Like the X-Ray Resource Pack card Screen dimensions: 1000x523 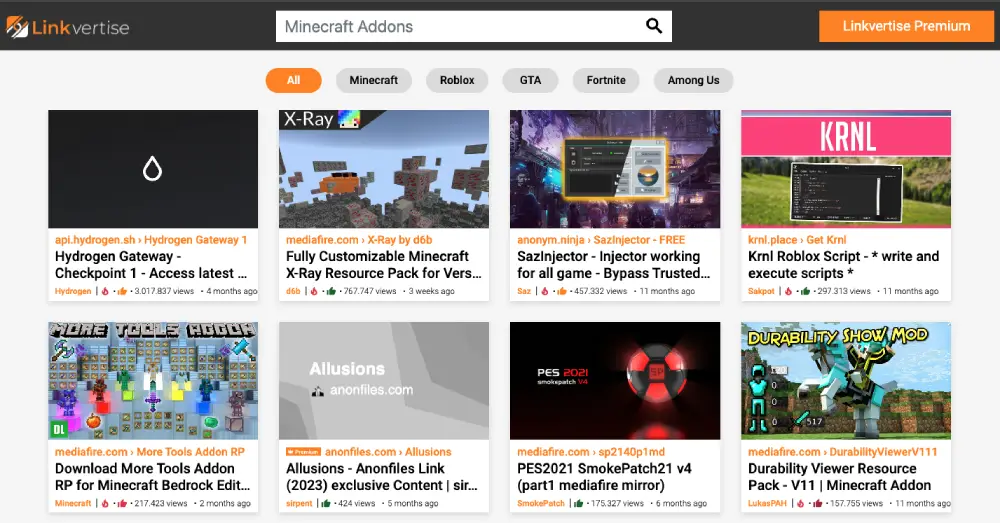(x=331, y=291)
